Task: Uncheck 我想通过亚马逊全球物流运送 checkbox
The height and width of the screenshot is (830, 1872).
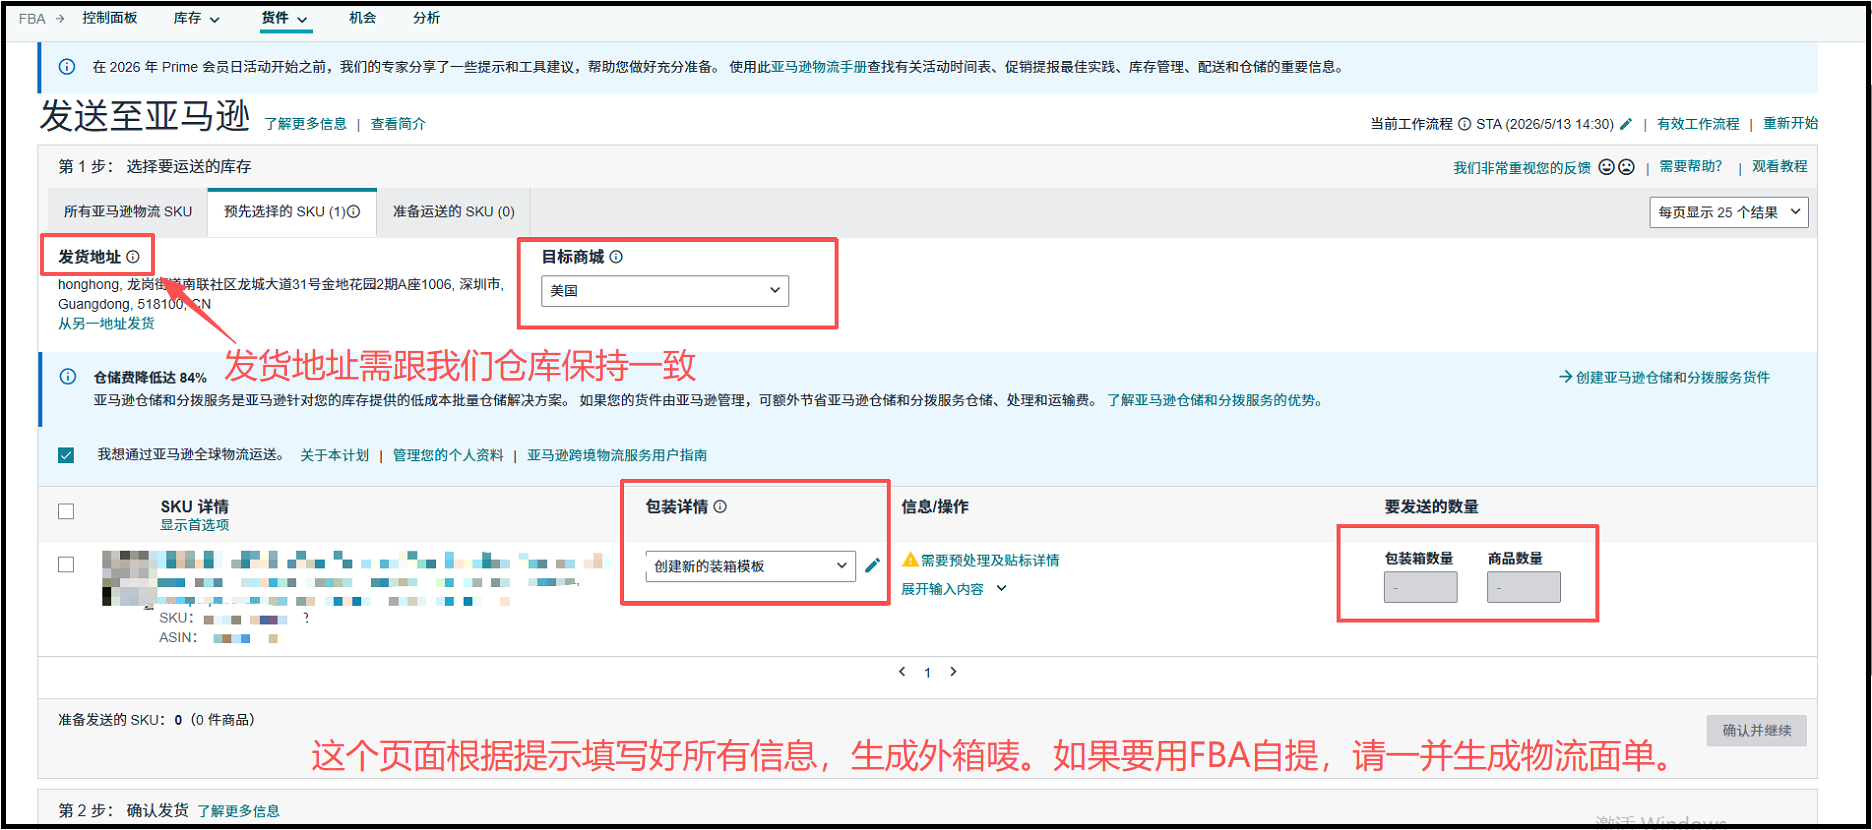Action: click(66, 455)
